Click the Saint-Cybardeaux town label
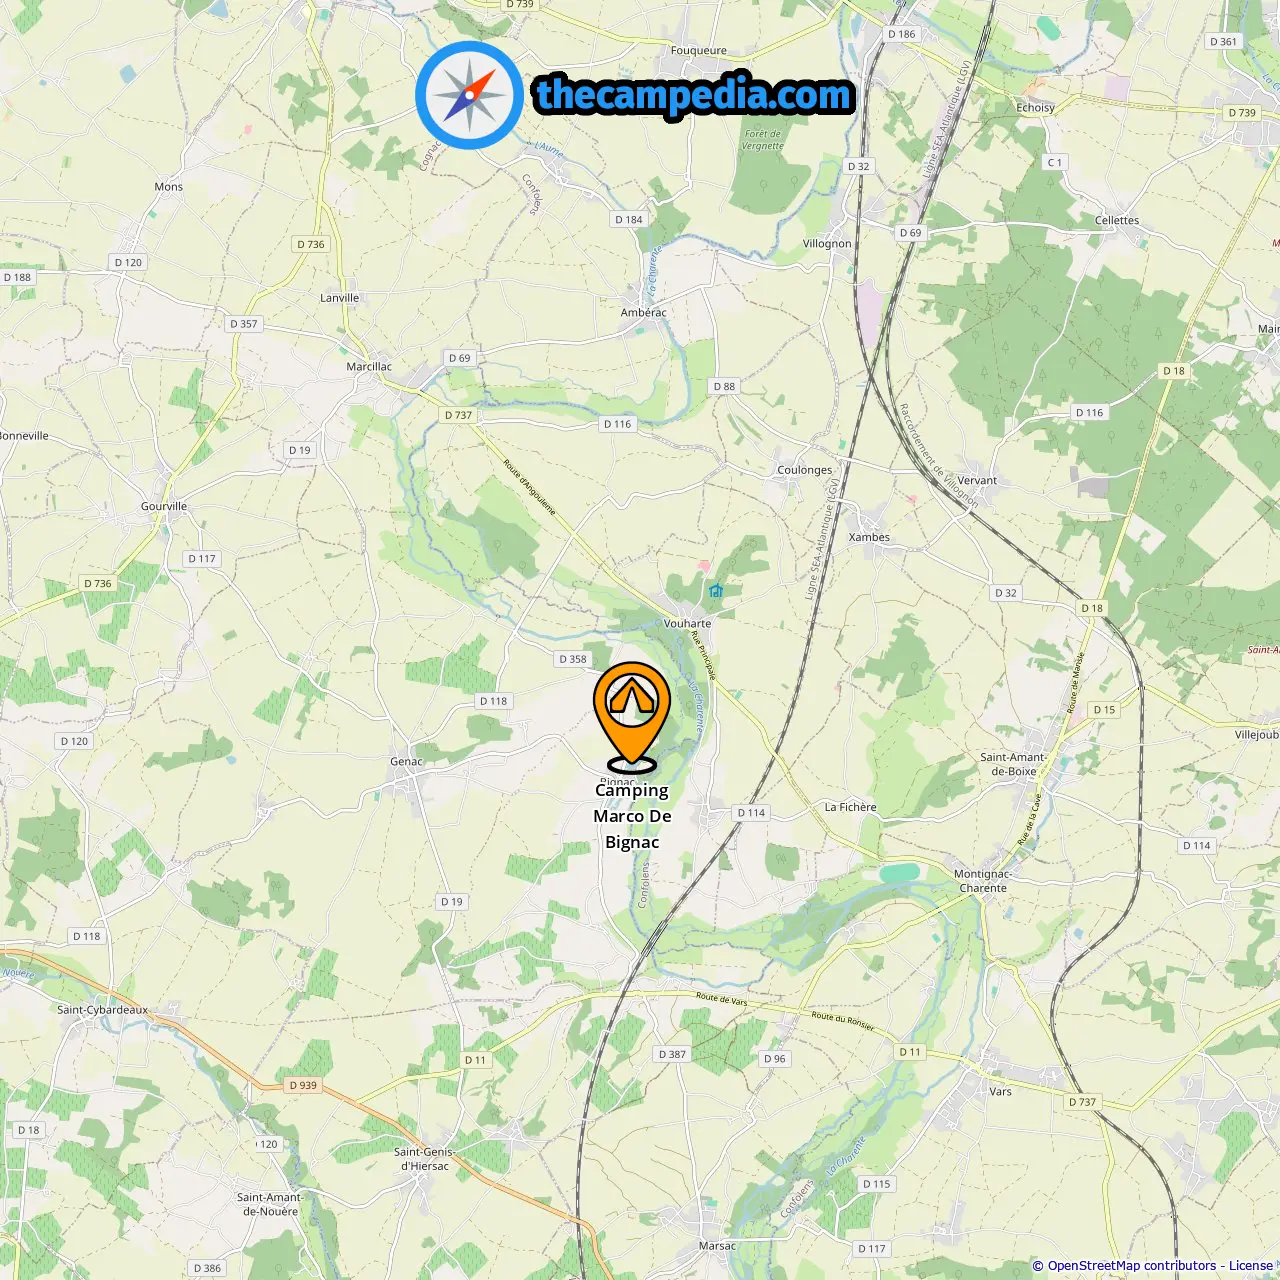Screen dimensions: 1280x1280 [102, 1010]
